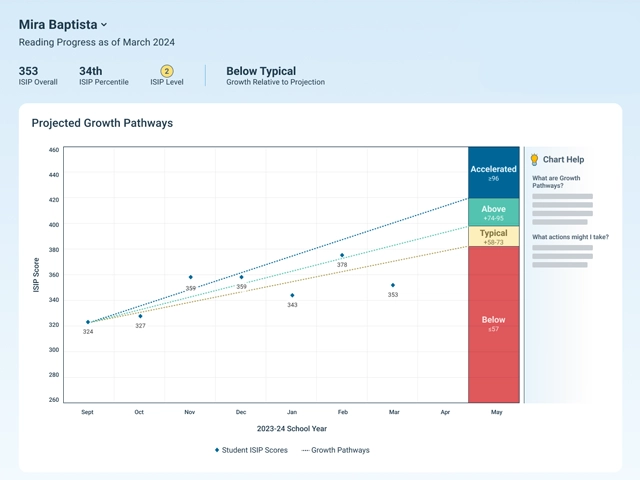Click the Apr label on x-axis
Image resolution: width=640 pixels, height=480 pixels.
click(445, 412)
